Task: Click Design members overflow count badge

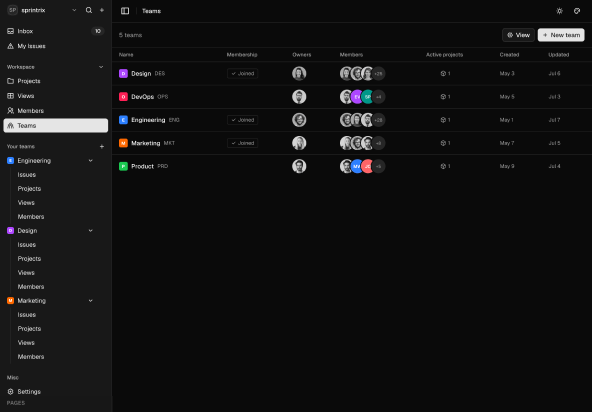Action: (x=378, y=73)
